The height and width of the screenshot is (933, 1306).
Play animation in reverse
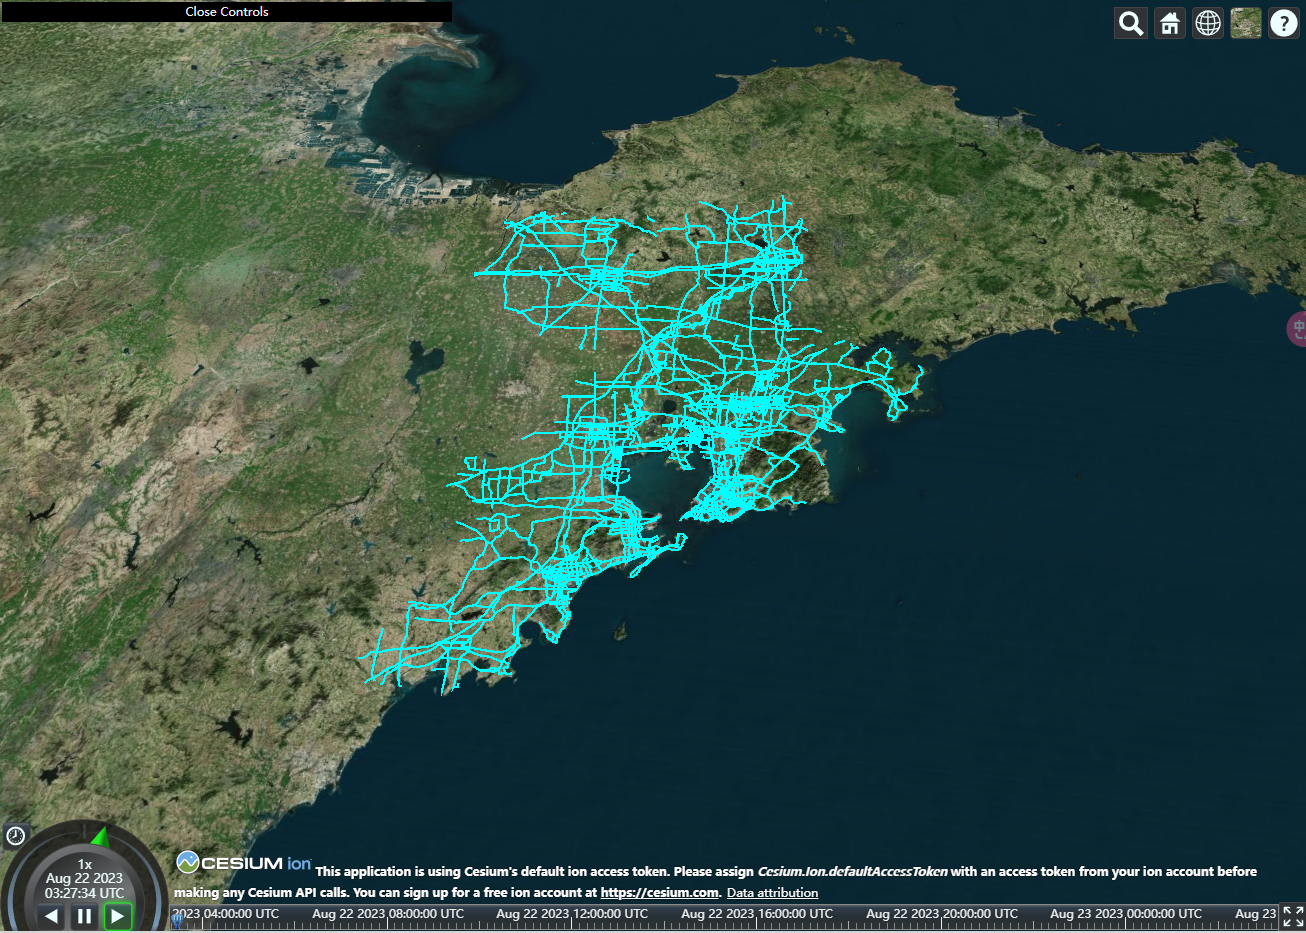[51, 915]
